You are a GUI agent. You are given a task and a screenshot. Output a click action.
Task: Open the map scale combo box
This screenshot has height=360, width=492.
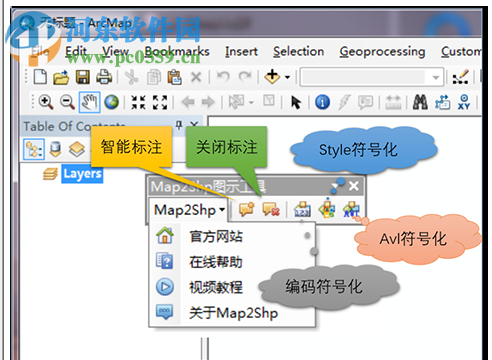(x=372, y=77)
